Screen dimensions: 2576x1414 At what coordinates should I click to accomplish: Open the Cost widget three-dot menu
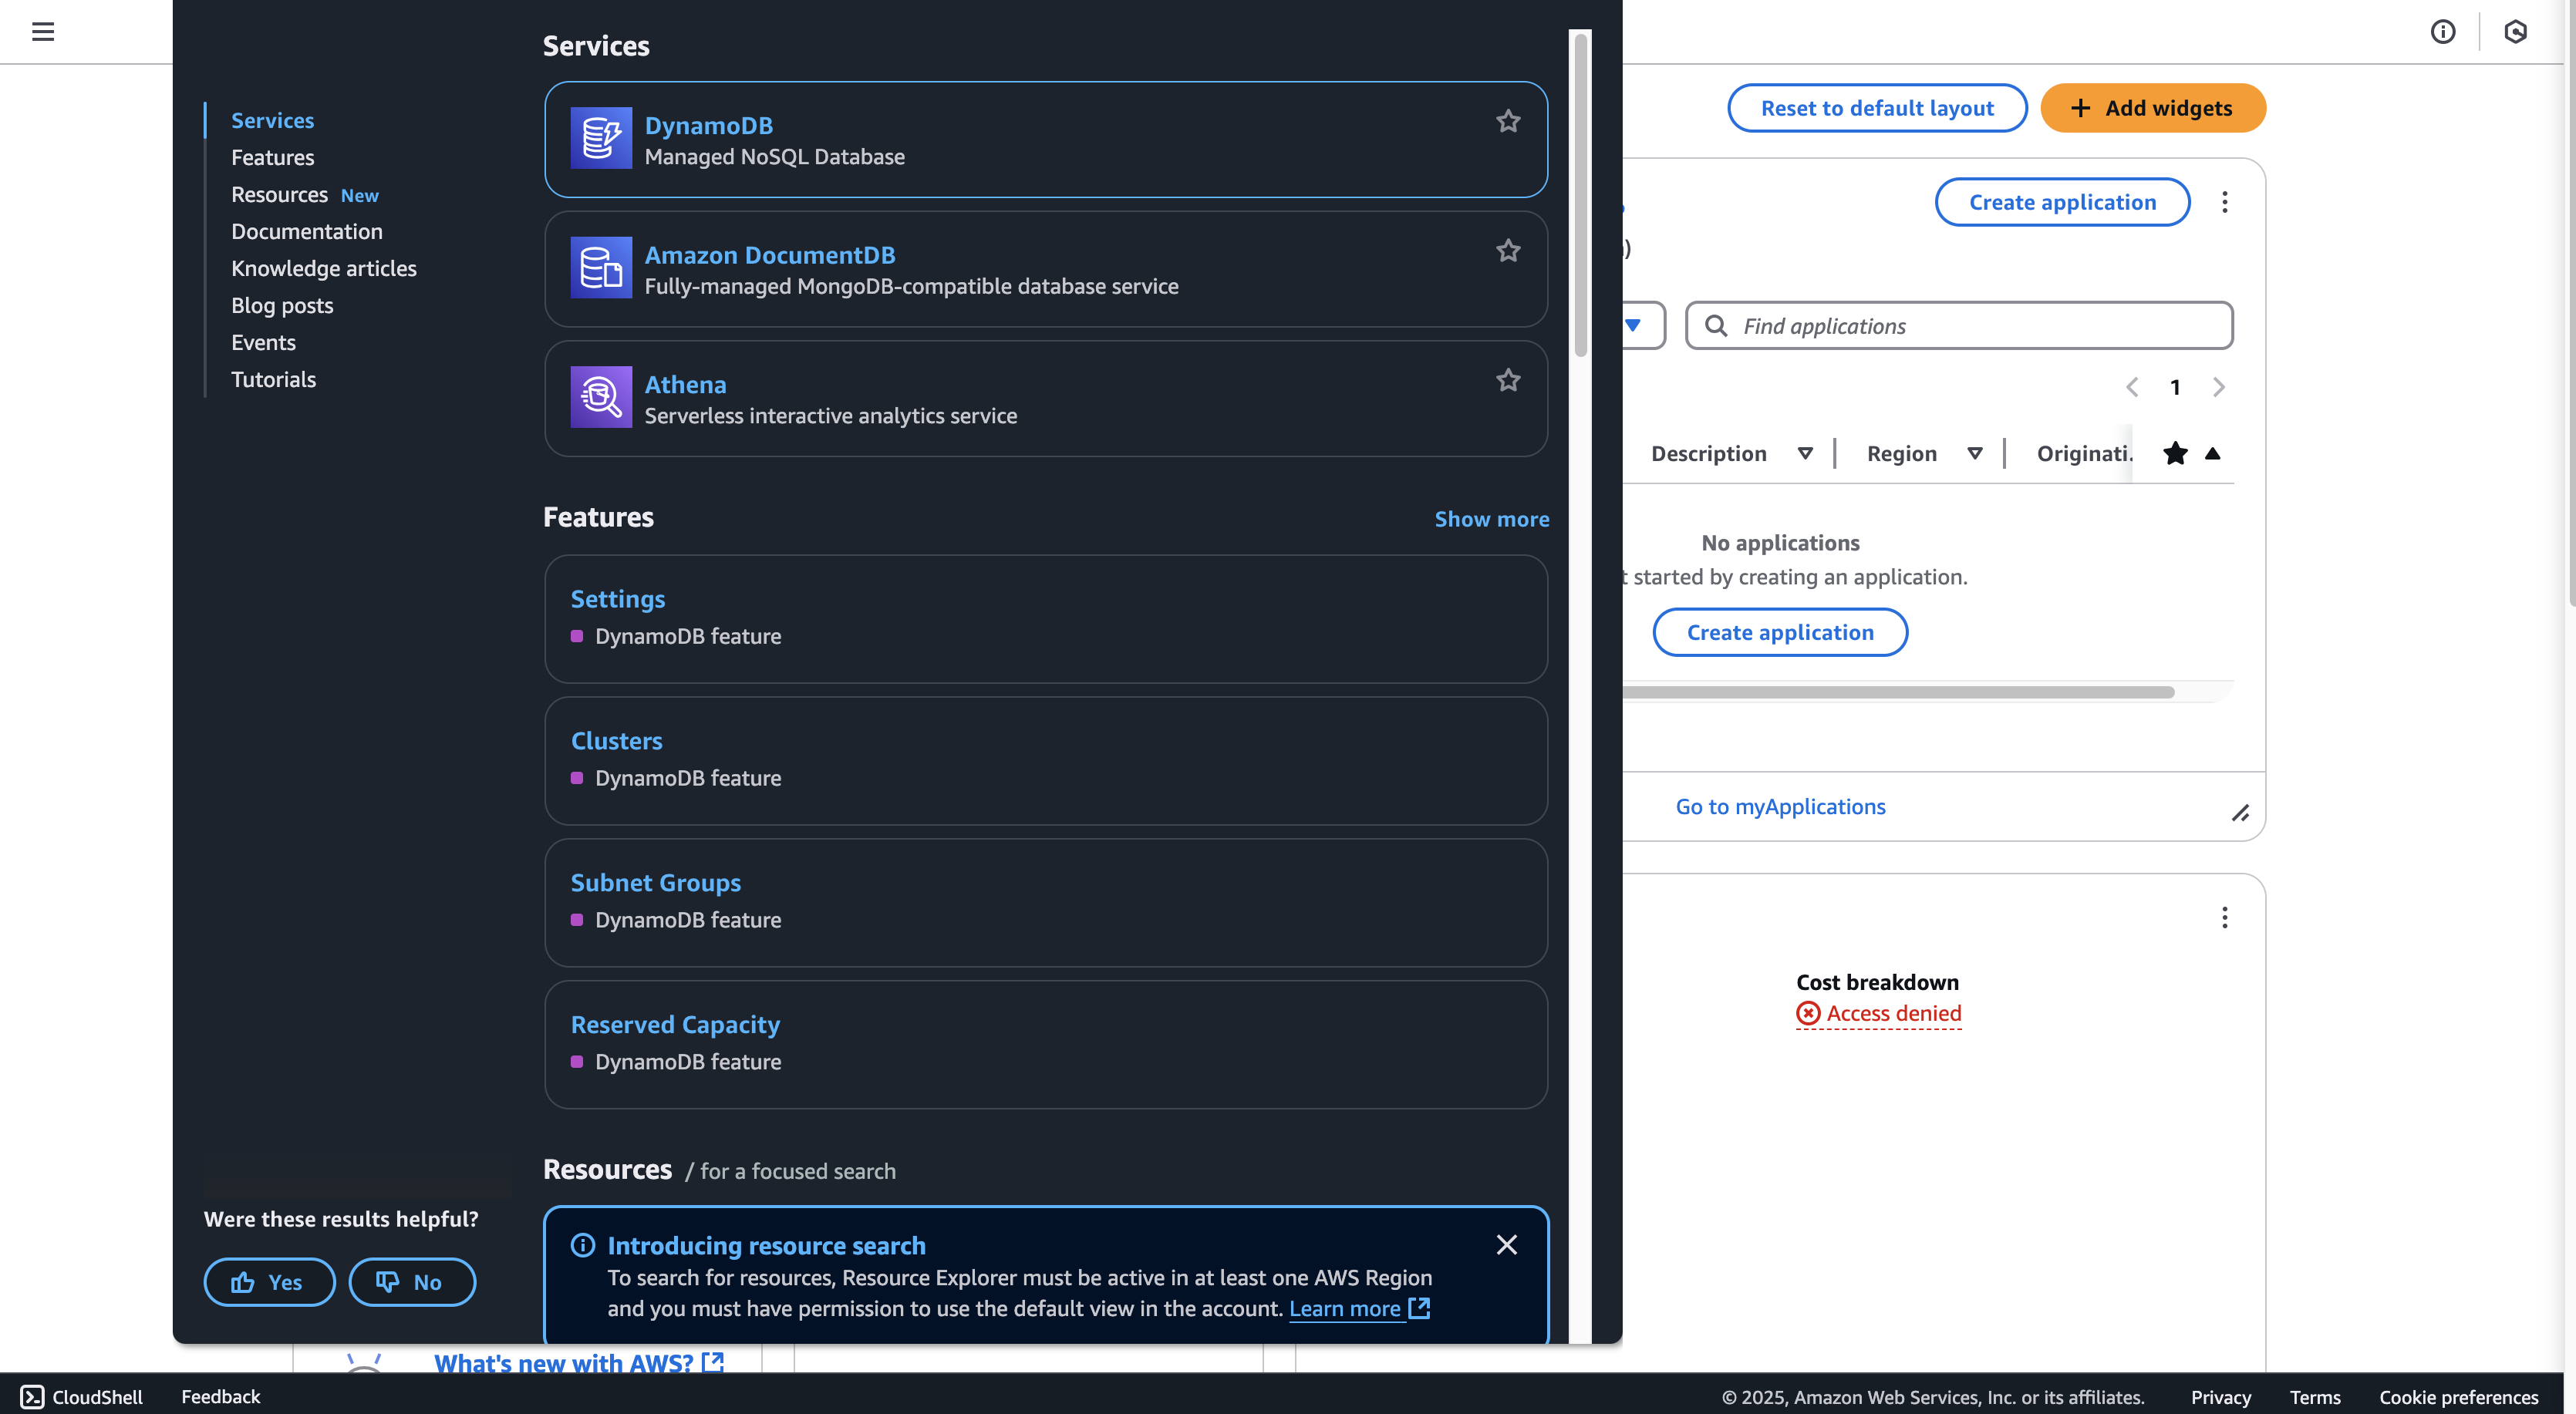tap(2225, 918)
